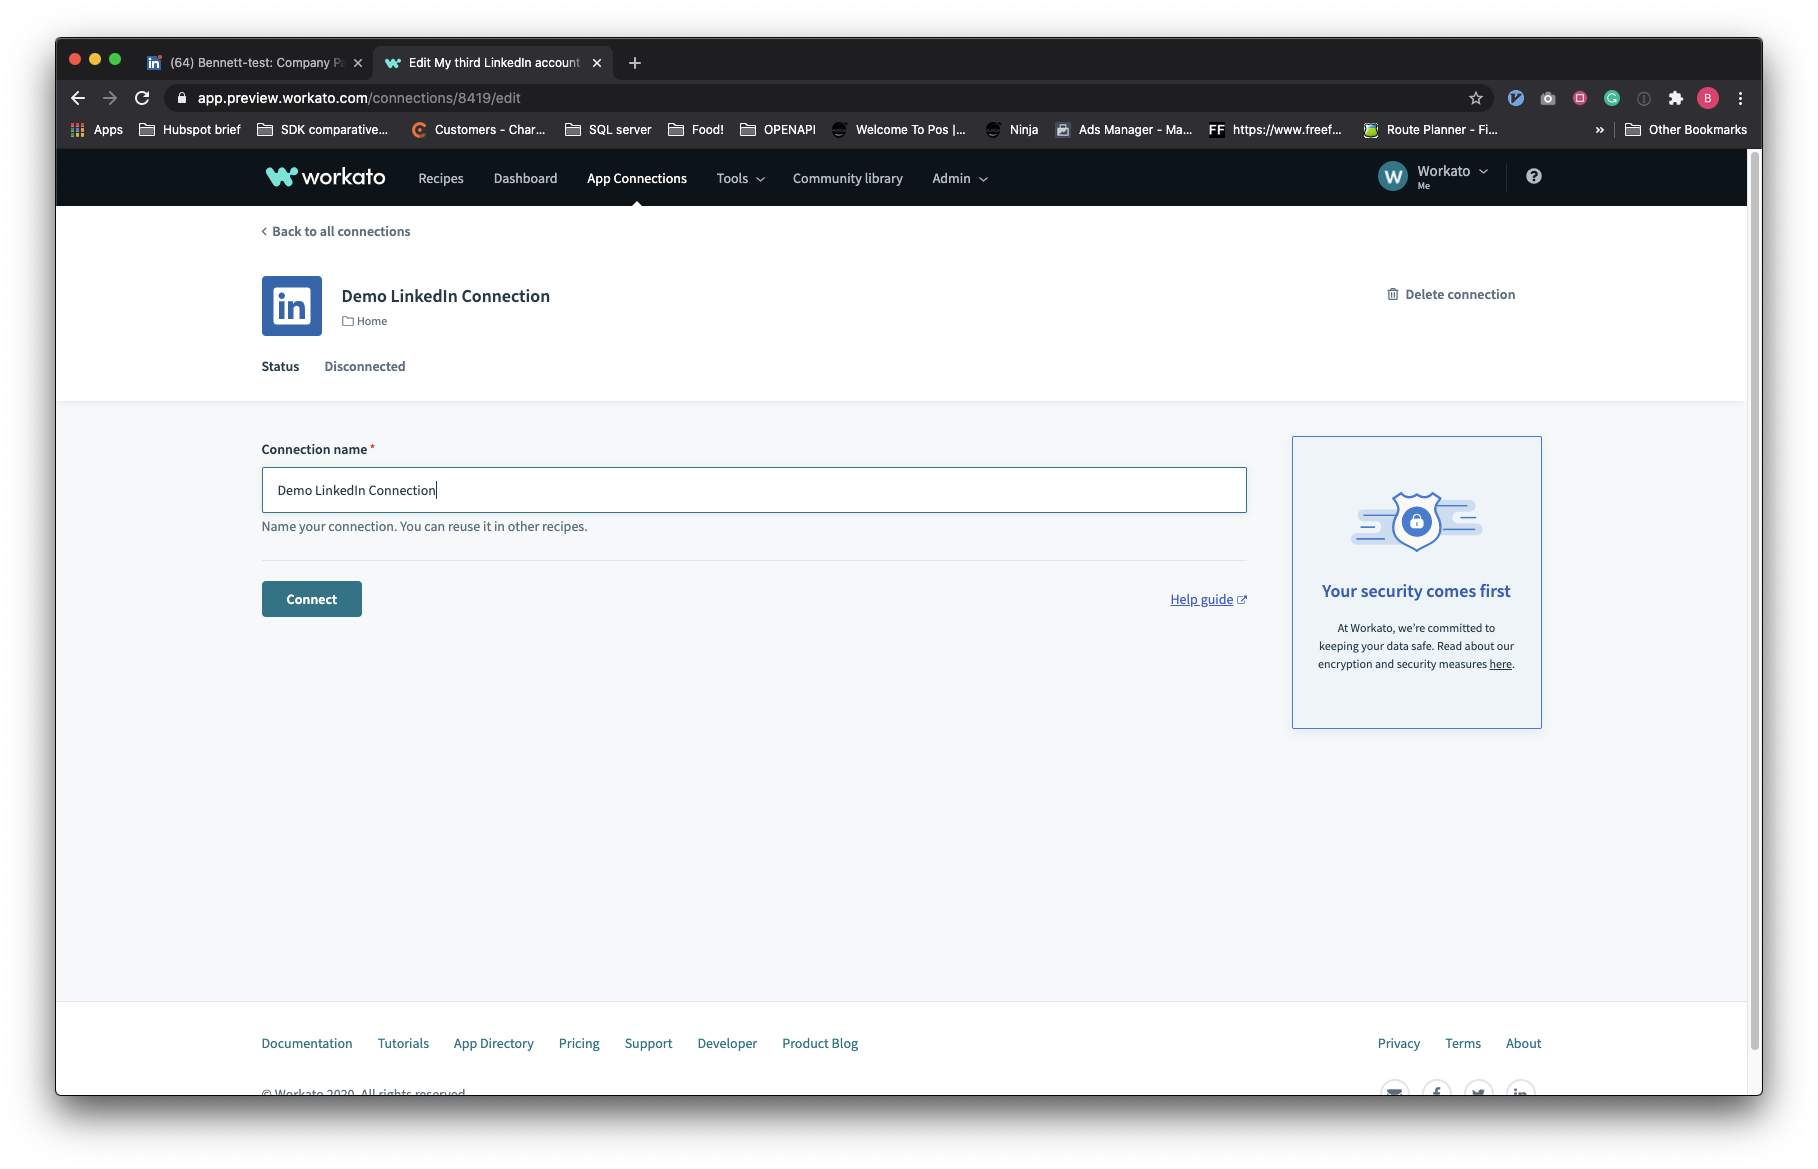
Task: Click inside the Connection name field
Action: click(754, 490)
